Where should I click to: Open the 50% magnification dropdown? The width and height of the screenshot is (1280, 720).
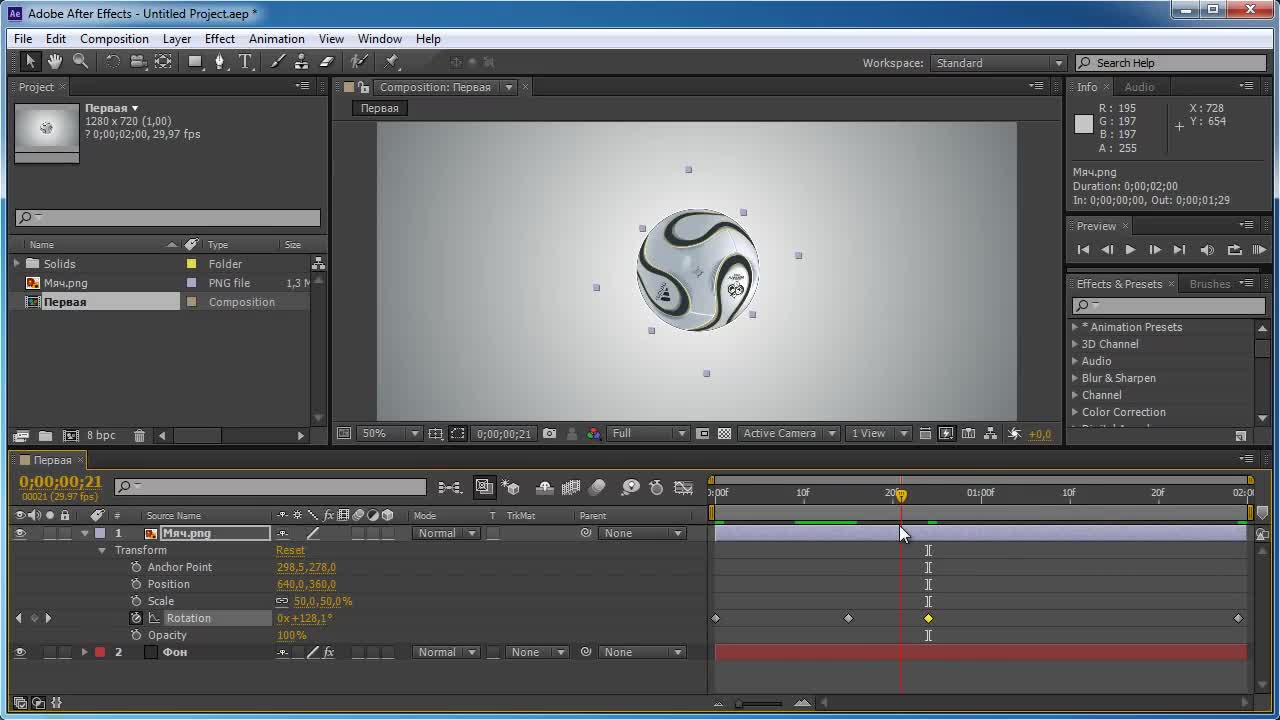pos(391,434)
